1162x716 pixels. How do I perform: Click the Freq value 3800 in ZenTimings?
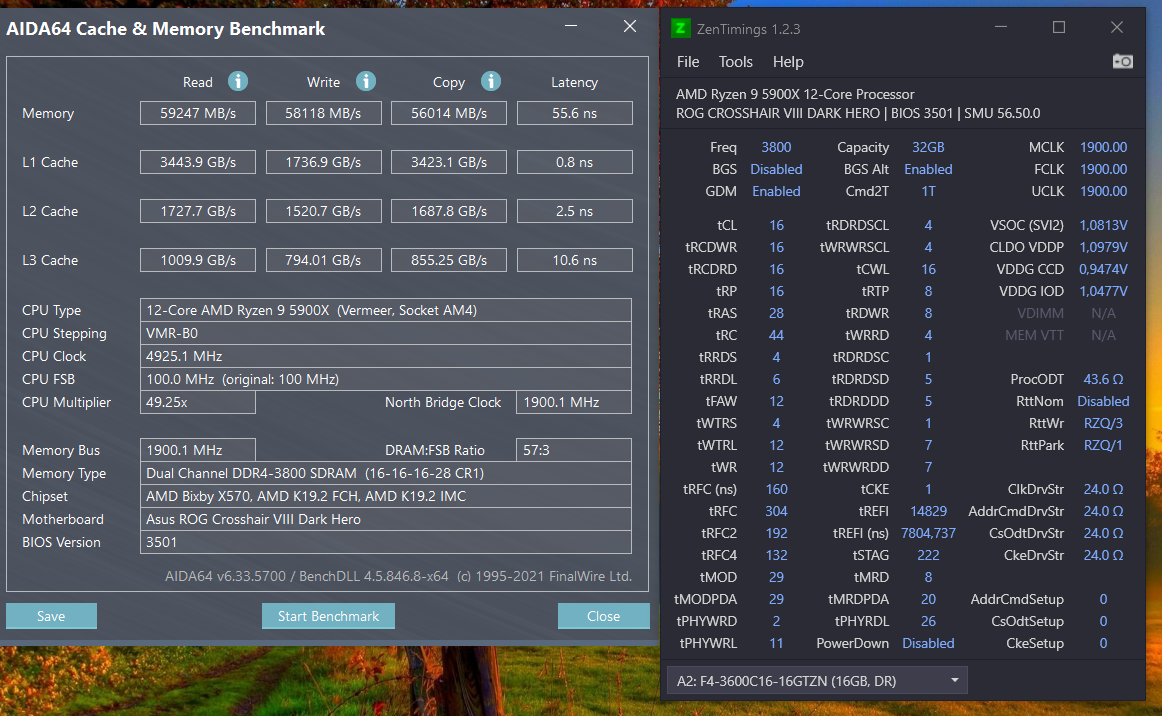tap(776, 147)
